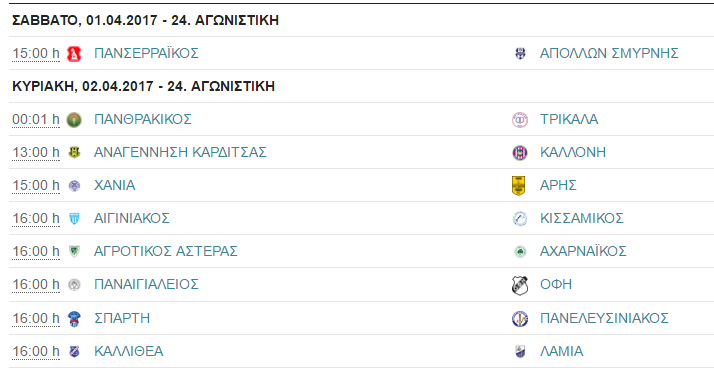This screenshot has height=375, width=714.
Task: Open the ΚΙΣΣΑΜΙΚΟΣ team link
Action: tap(581, 218)
